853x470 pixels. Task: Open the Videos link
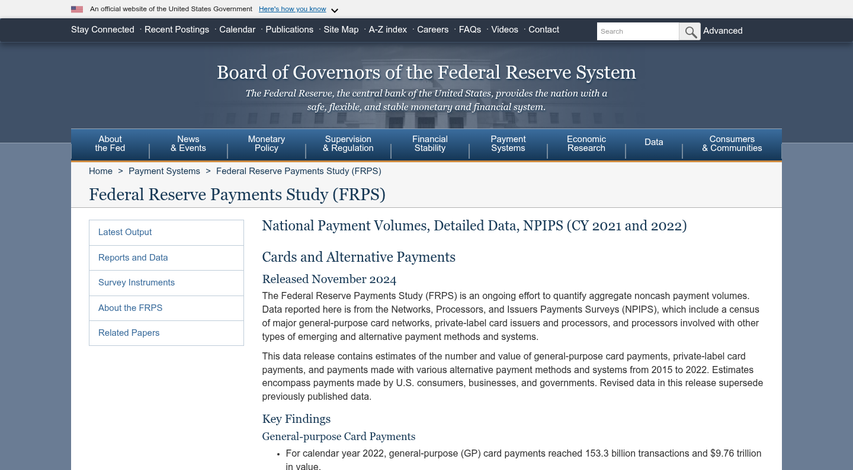coord(505,30)
